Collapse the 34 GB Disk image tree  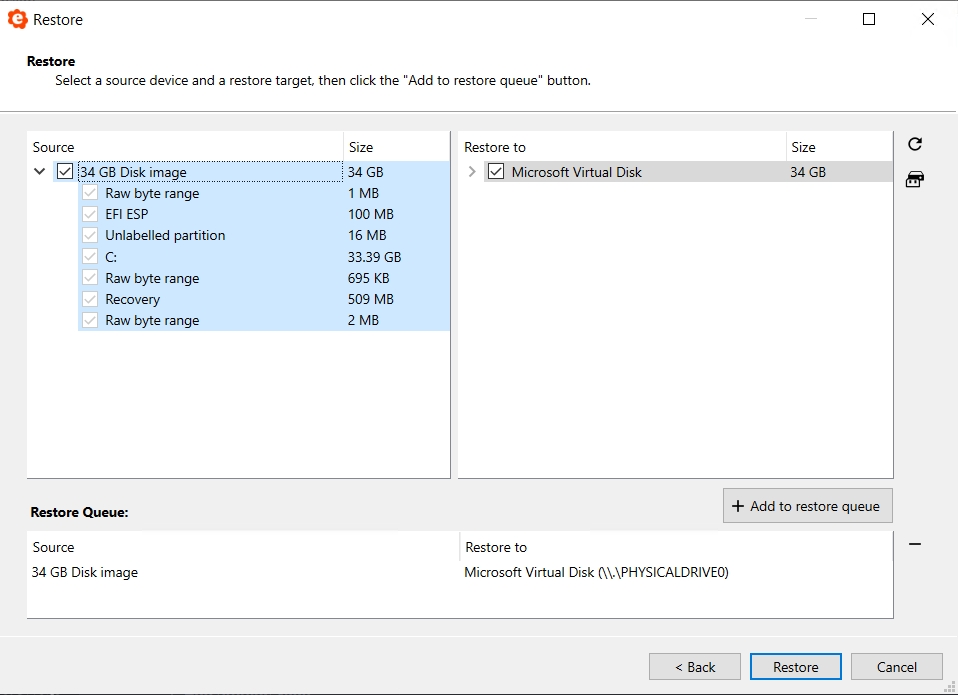tap(40, 172)
